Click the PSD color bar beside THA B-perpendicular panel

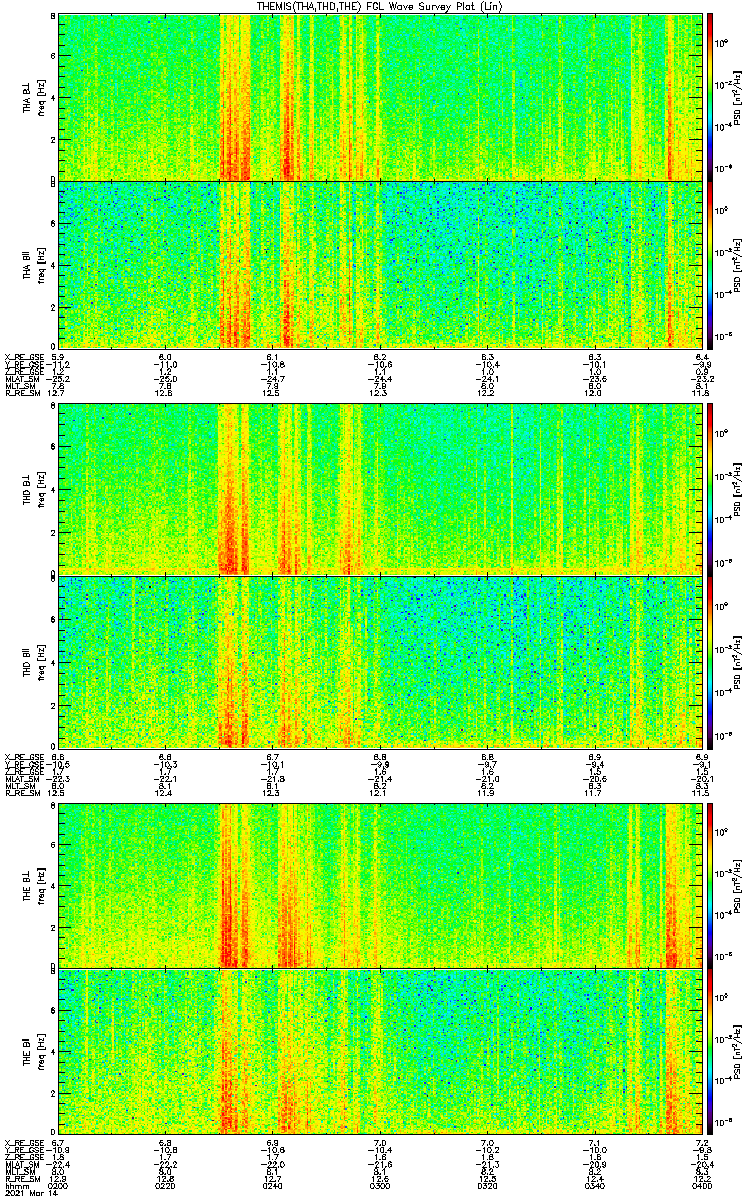click(x=711, y=96)
